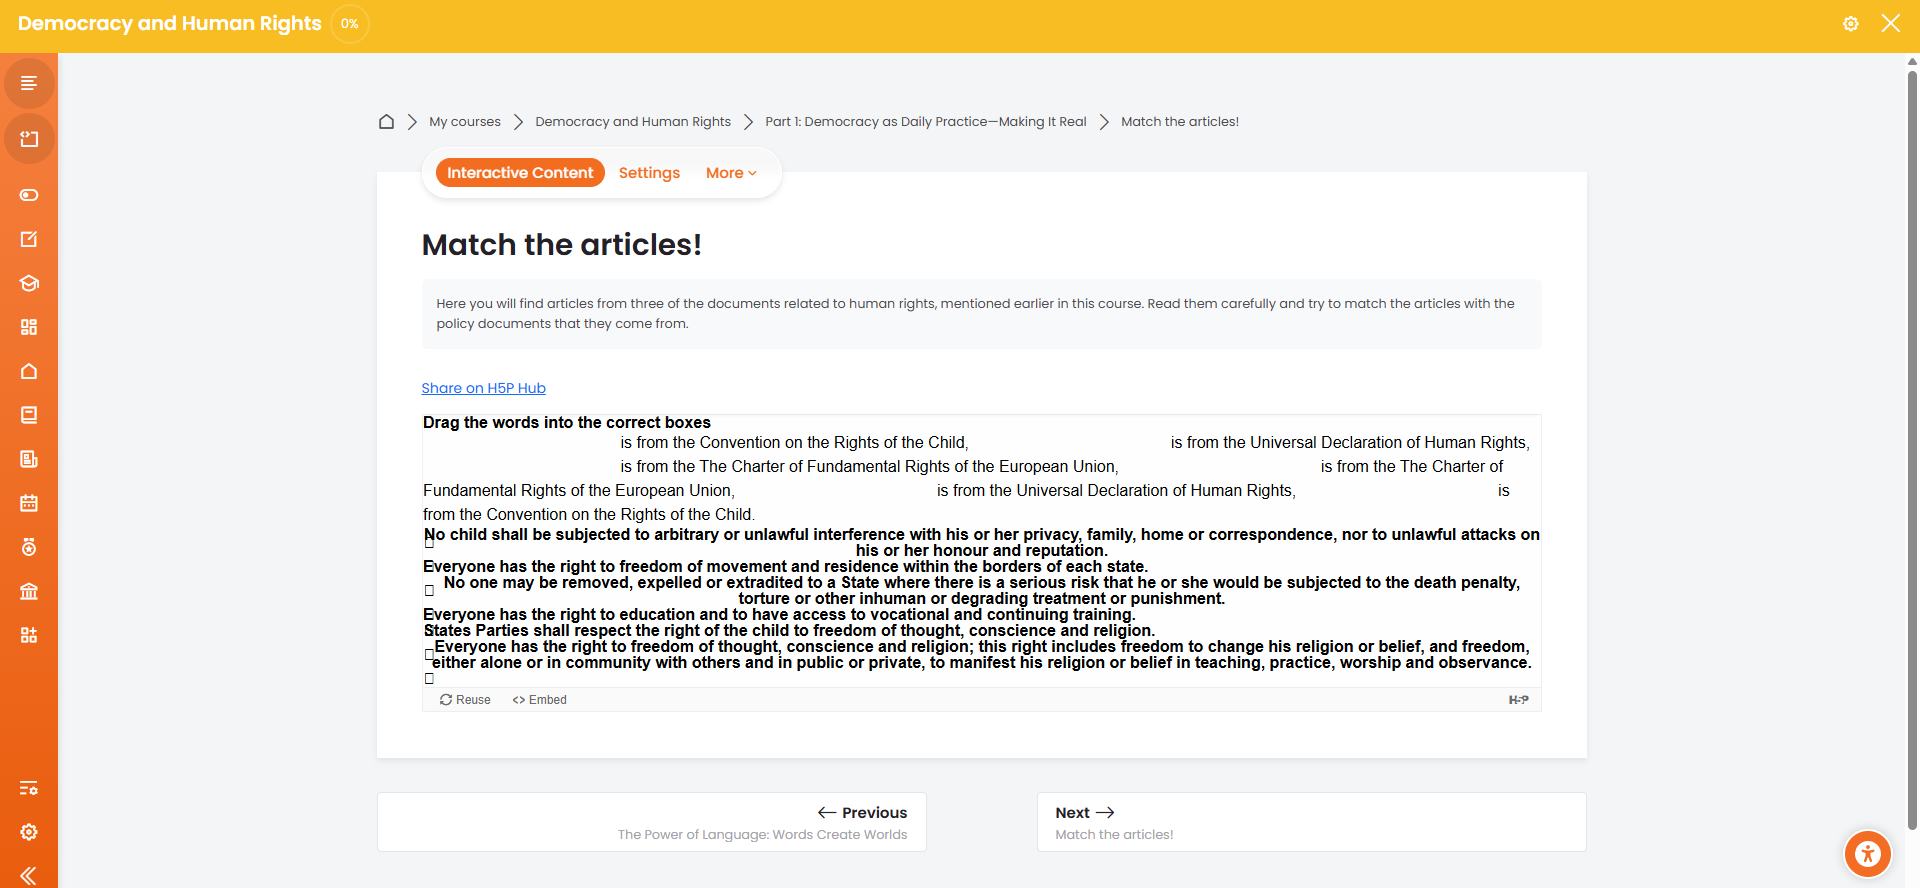Go to Next activity Match the articles
Screen dimensions: 1920x888
(1311, 822)
